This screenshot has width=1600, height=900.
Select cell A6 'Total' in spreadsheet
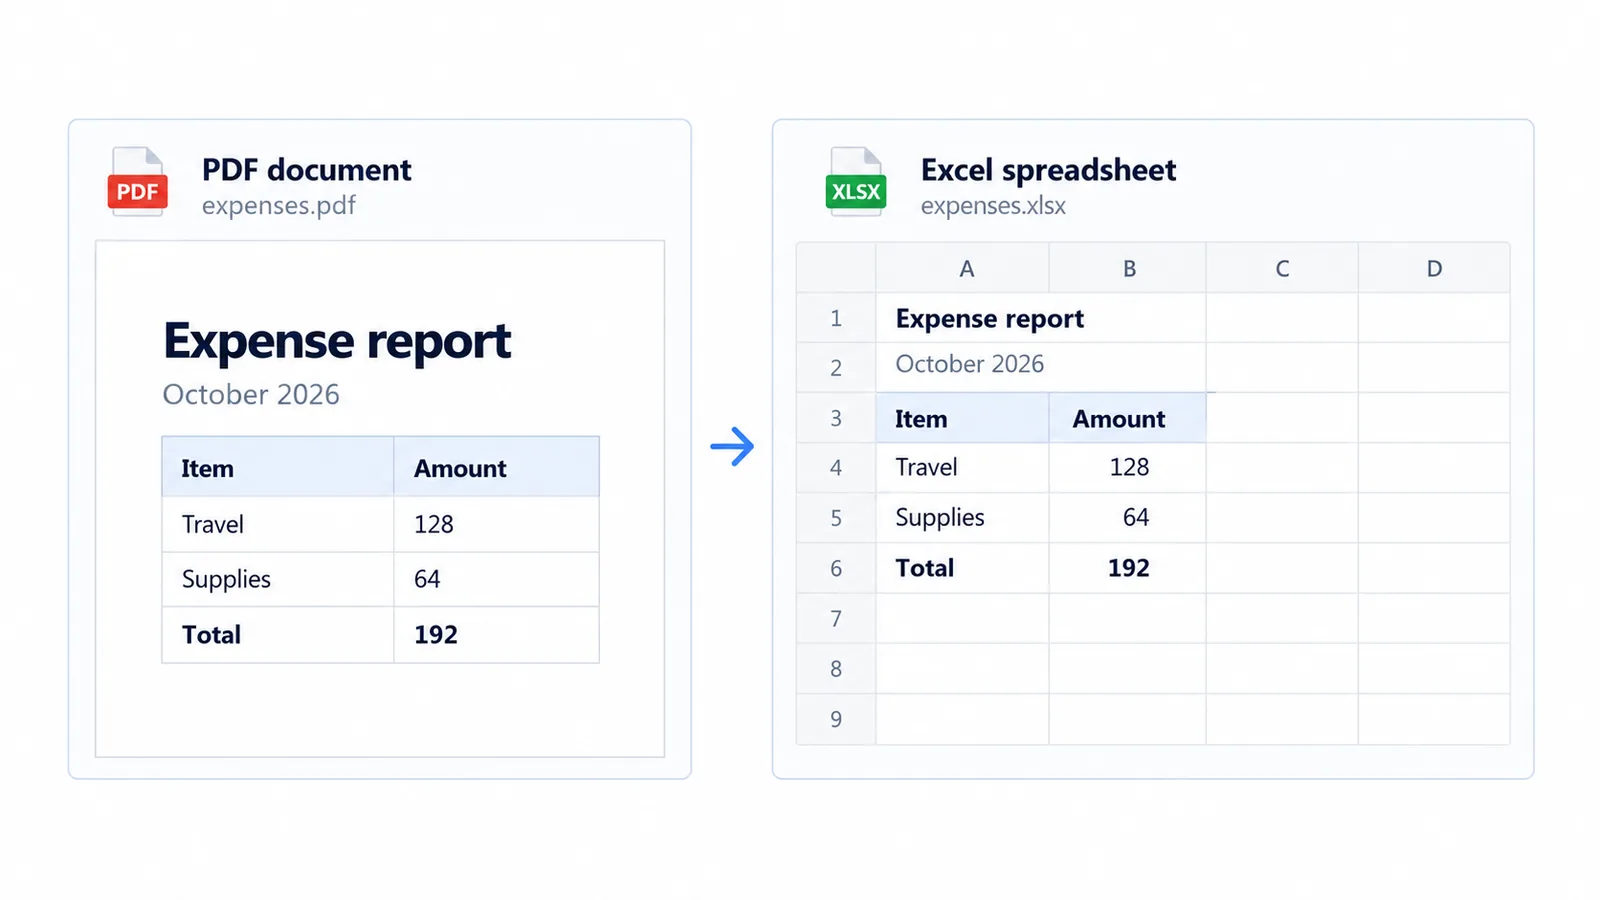coord(963,568)
